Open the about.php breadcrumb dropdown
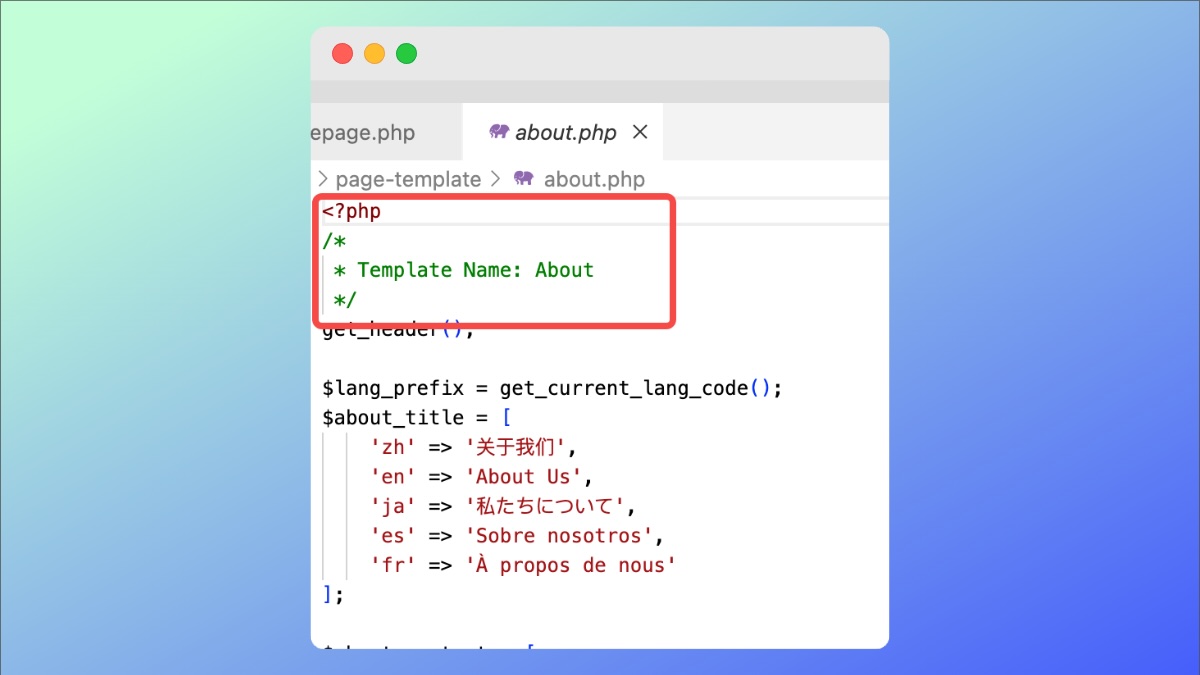Image resolution: width=1200 pixels, height=675 pixels. [594, 180]
